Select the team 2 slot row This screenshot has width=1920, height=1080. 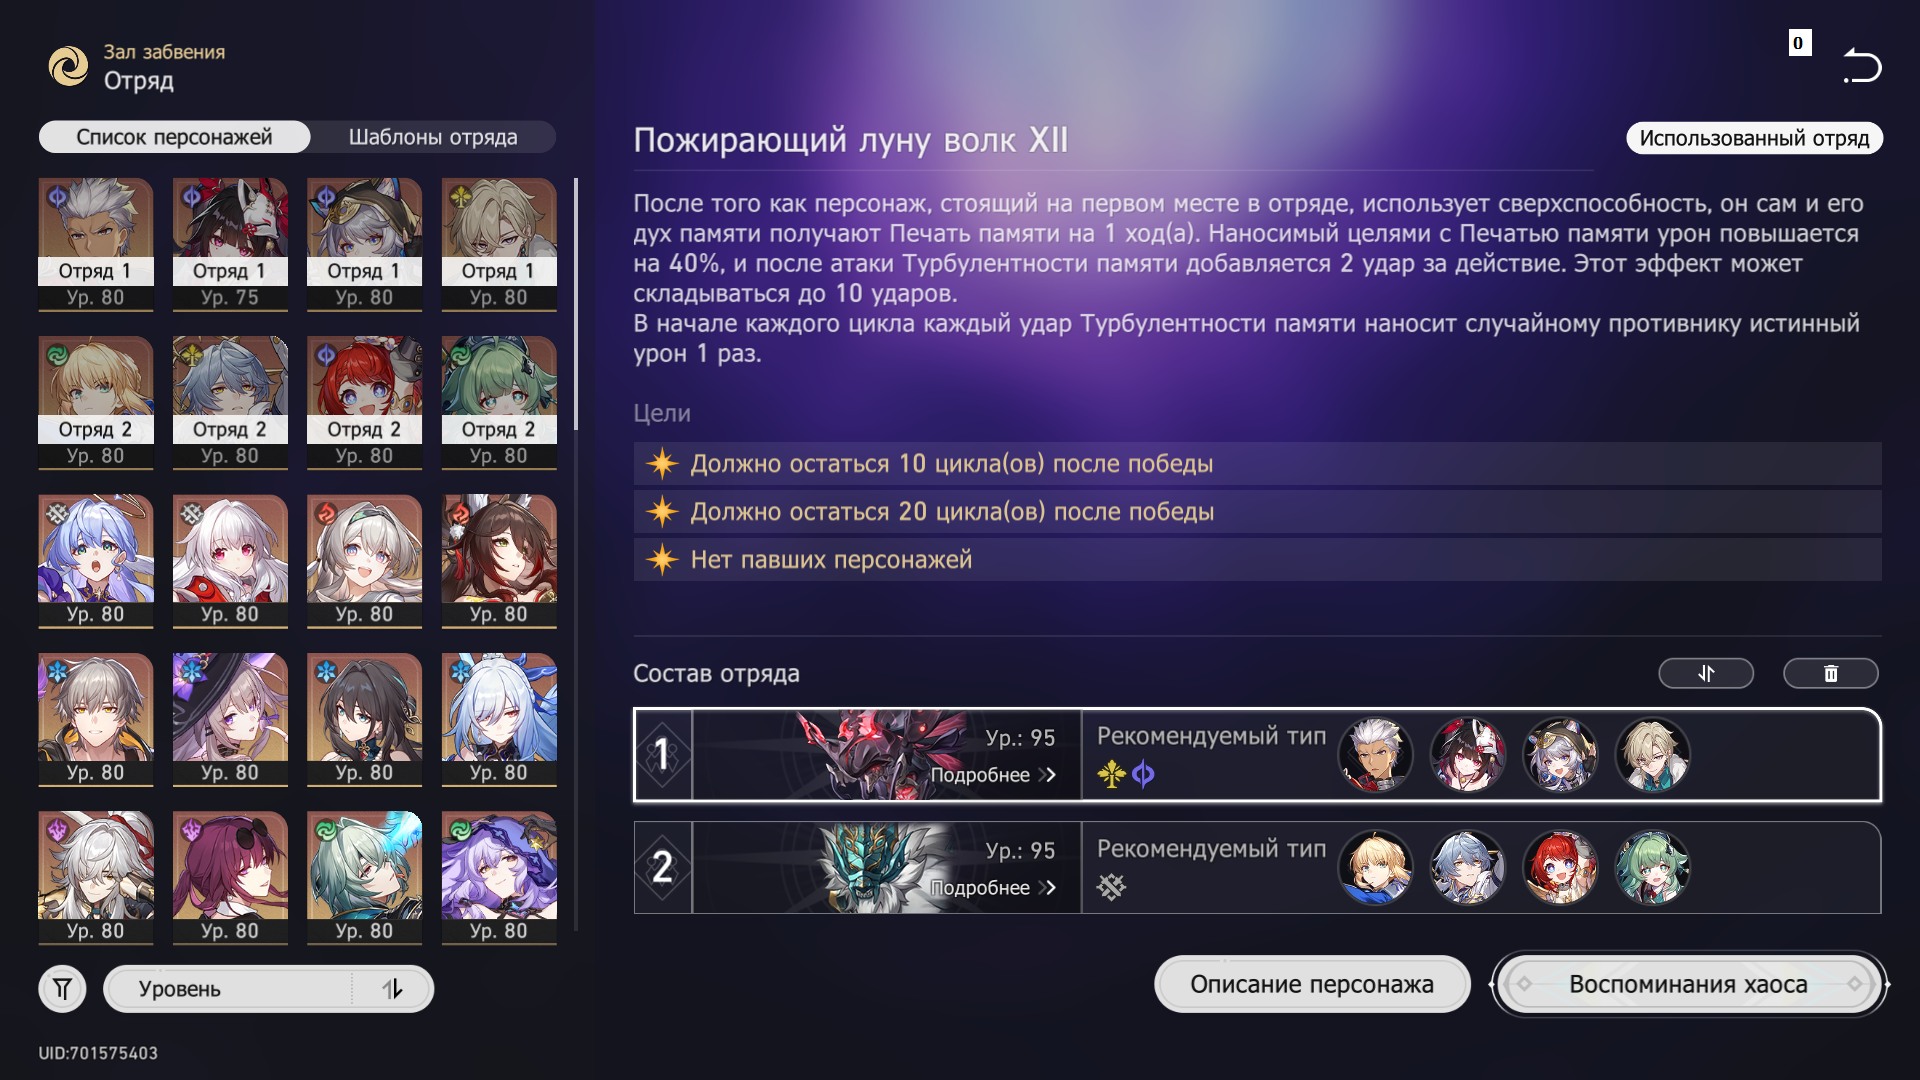point(1257,867)
